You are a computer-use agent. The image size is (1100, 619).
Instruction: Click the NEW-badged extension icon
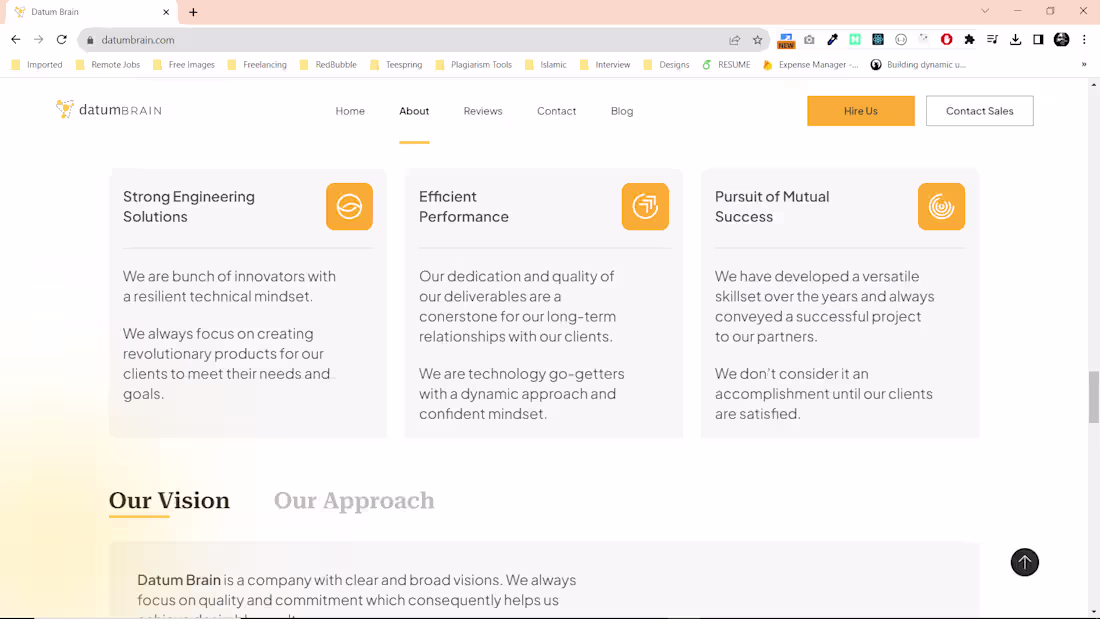[x=786, y=40]
